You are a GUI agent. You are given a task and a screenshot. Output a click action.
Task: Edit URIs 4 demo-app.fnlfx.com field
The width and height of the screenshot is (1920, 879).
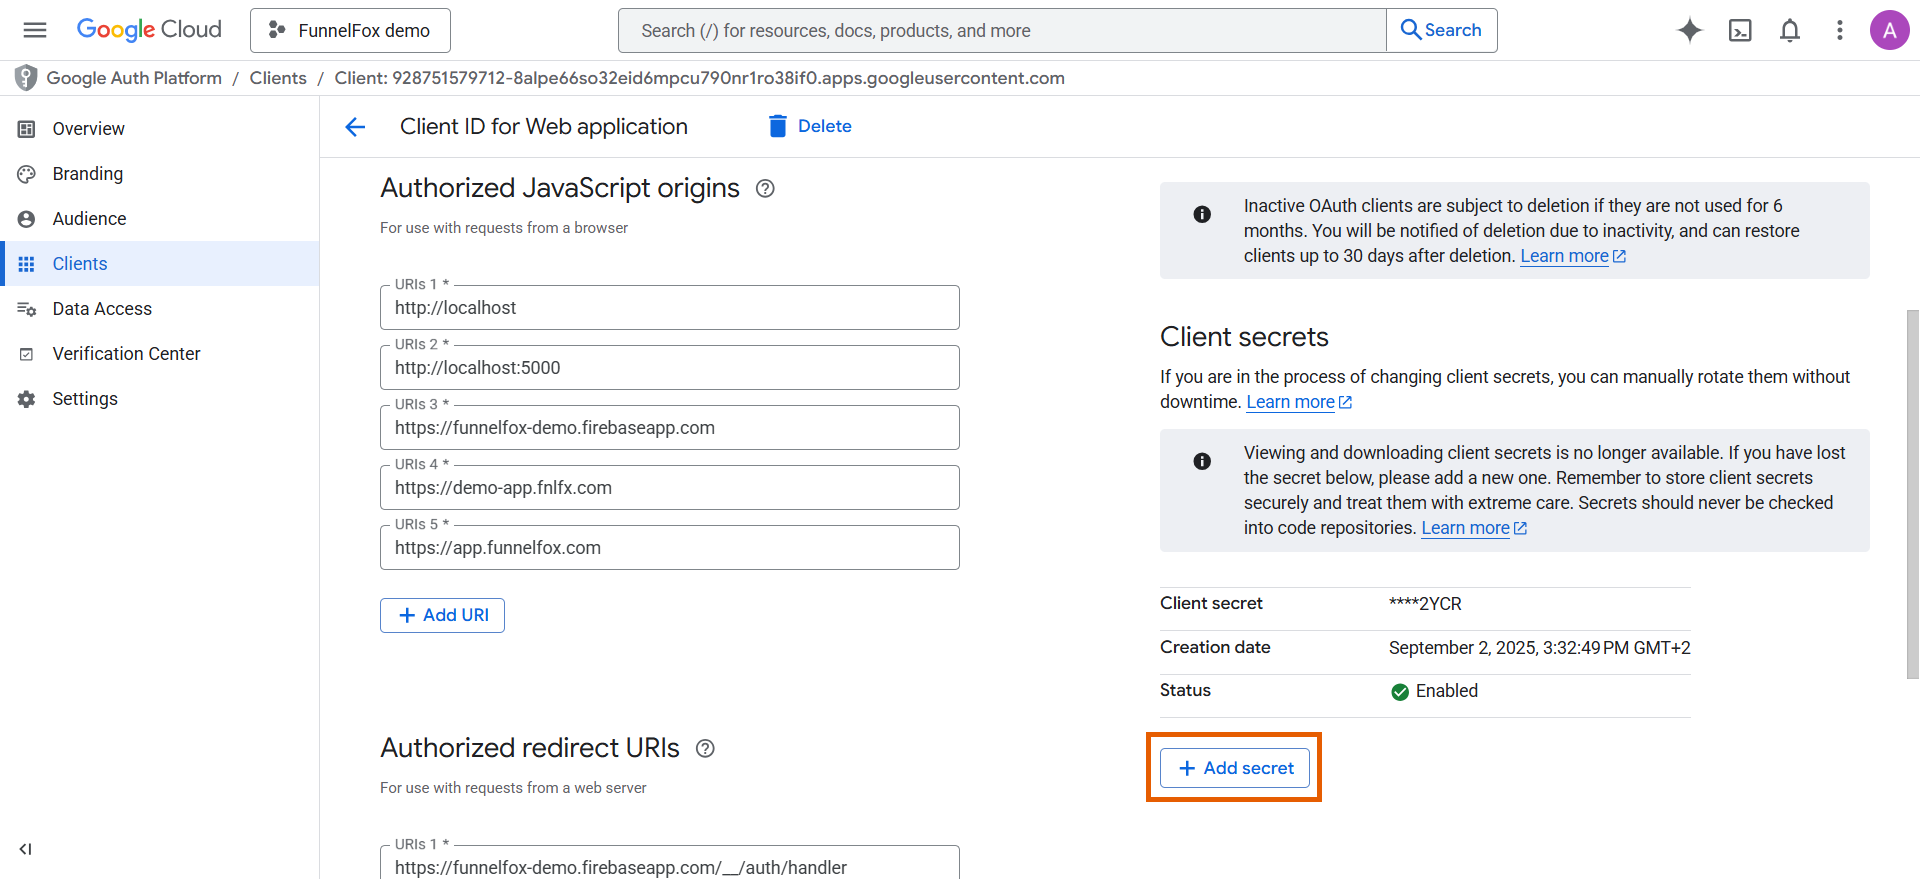tap(670, 488)
